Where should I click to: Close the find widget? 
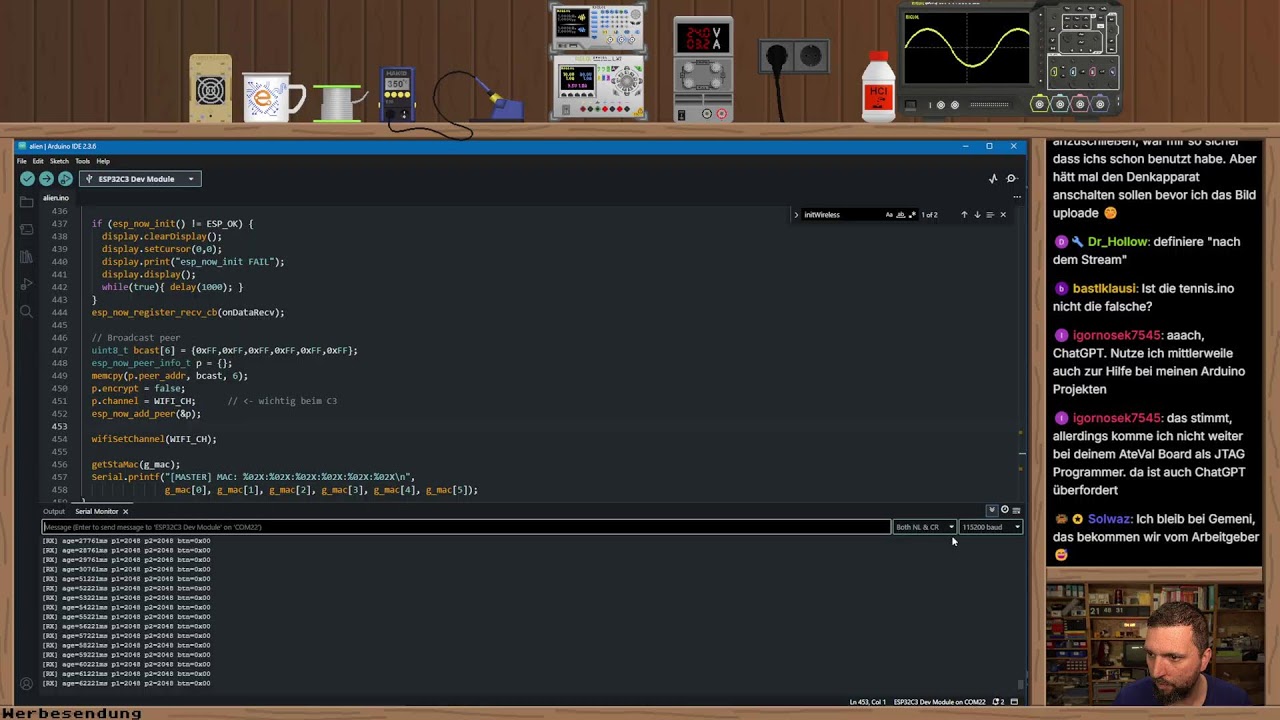pyautogui.click(x=1003, y=215)
